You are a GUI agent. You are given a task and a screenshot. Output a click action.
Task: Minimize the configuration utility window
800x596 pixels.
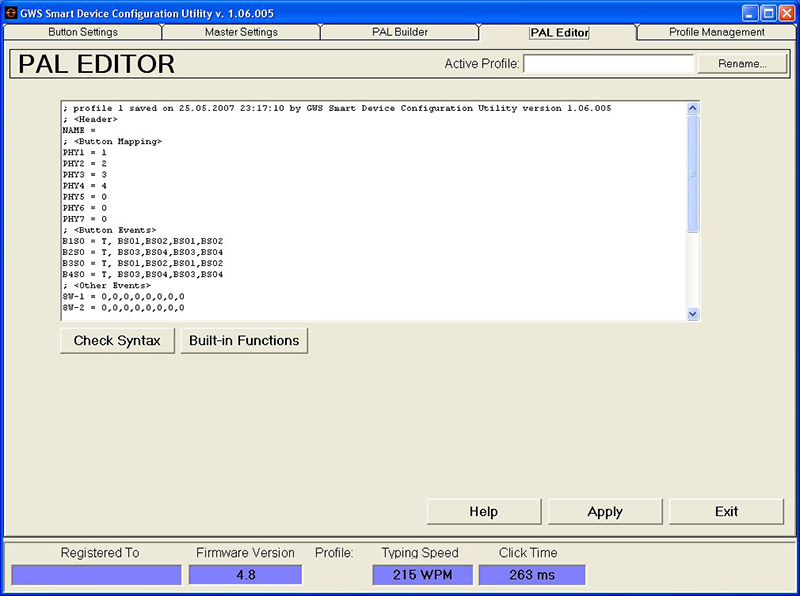click(750, 13)
